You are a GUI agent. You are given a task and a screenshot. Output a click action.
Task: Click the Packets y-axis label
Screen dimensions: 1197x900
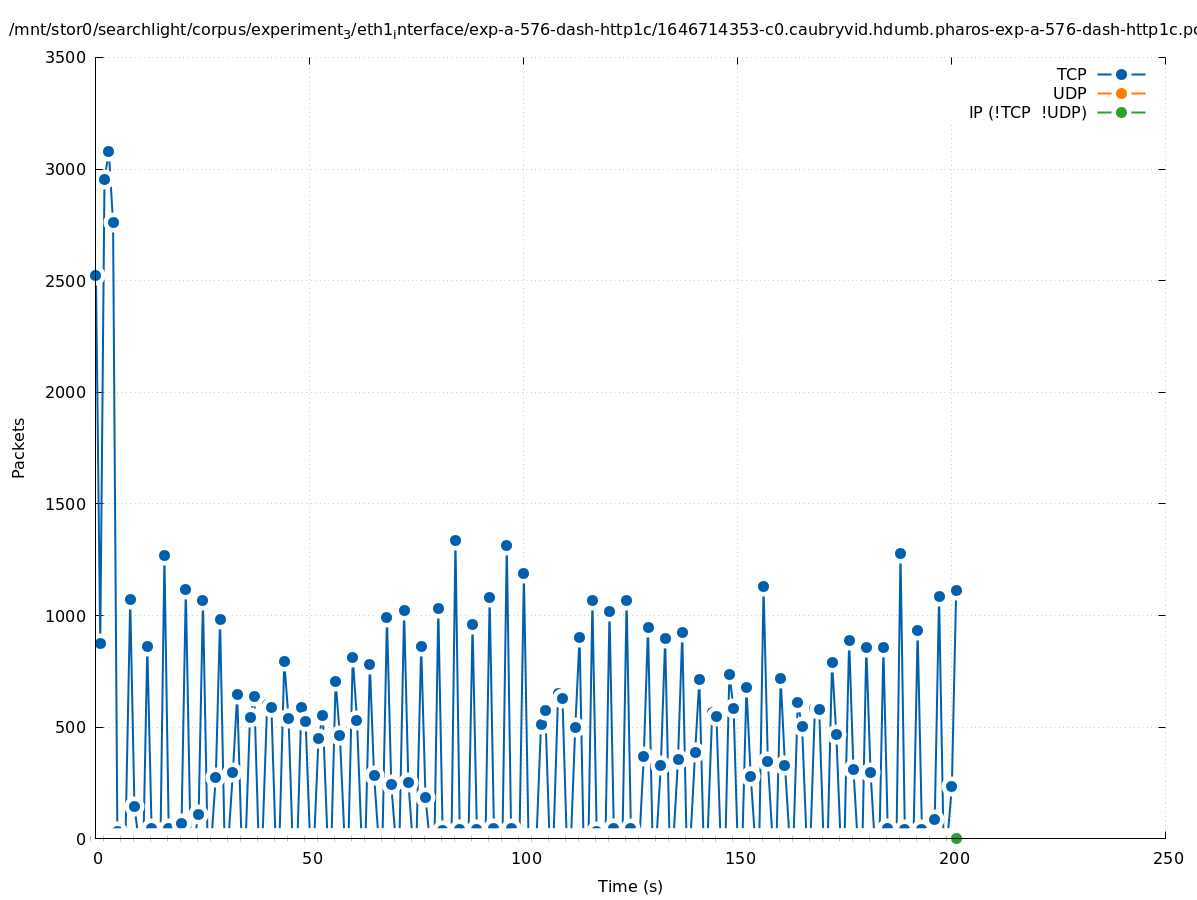pos(19,447)
